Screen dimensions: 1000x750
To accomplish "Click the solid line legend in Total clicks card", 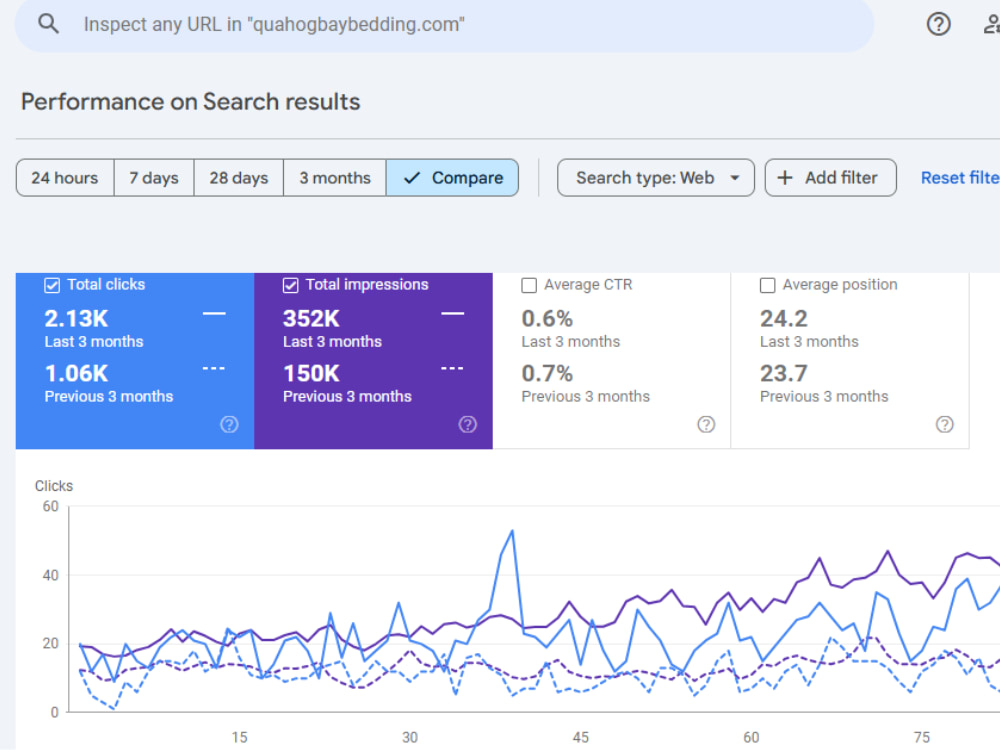I will [x=214, y=314].
